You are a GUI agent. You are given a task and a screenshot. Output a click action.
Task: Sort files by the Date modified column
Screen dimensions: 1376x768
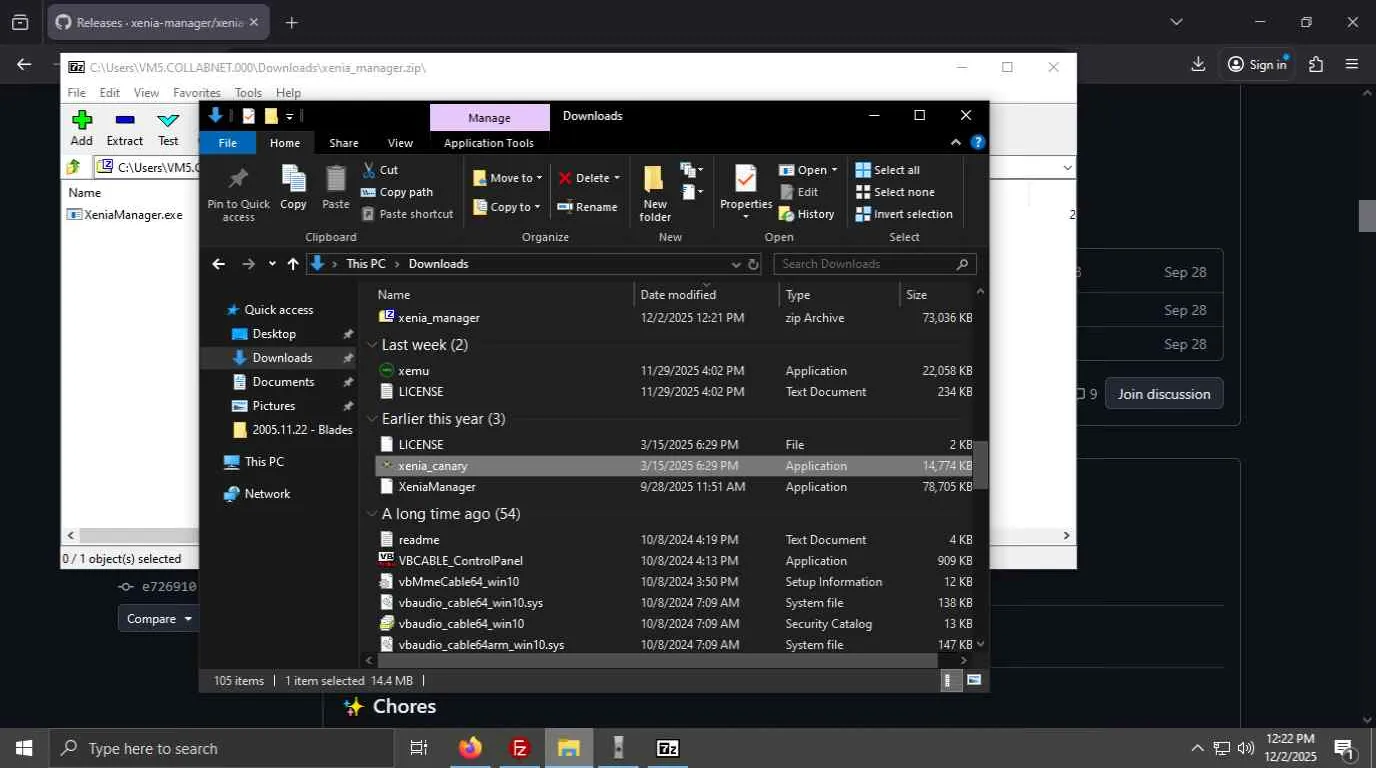(706, 295)
